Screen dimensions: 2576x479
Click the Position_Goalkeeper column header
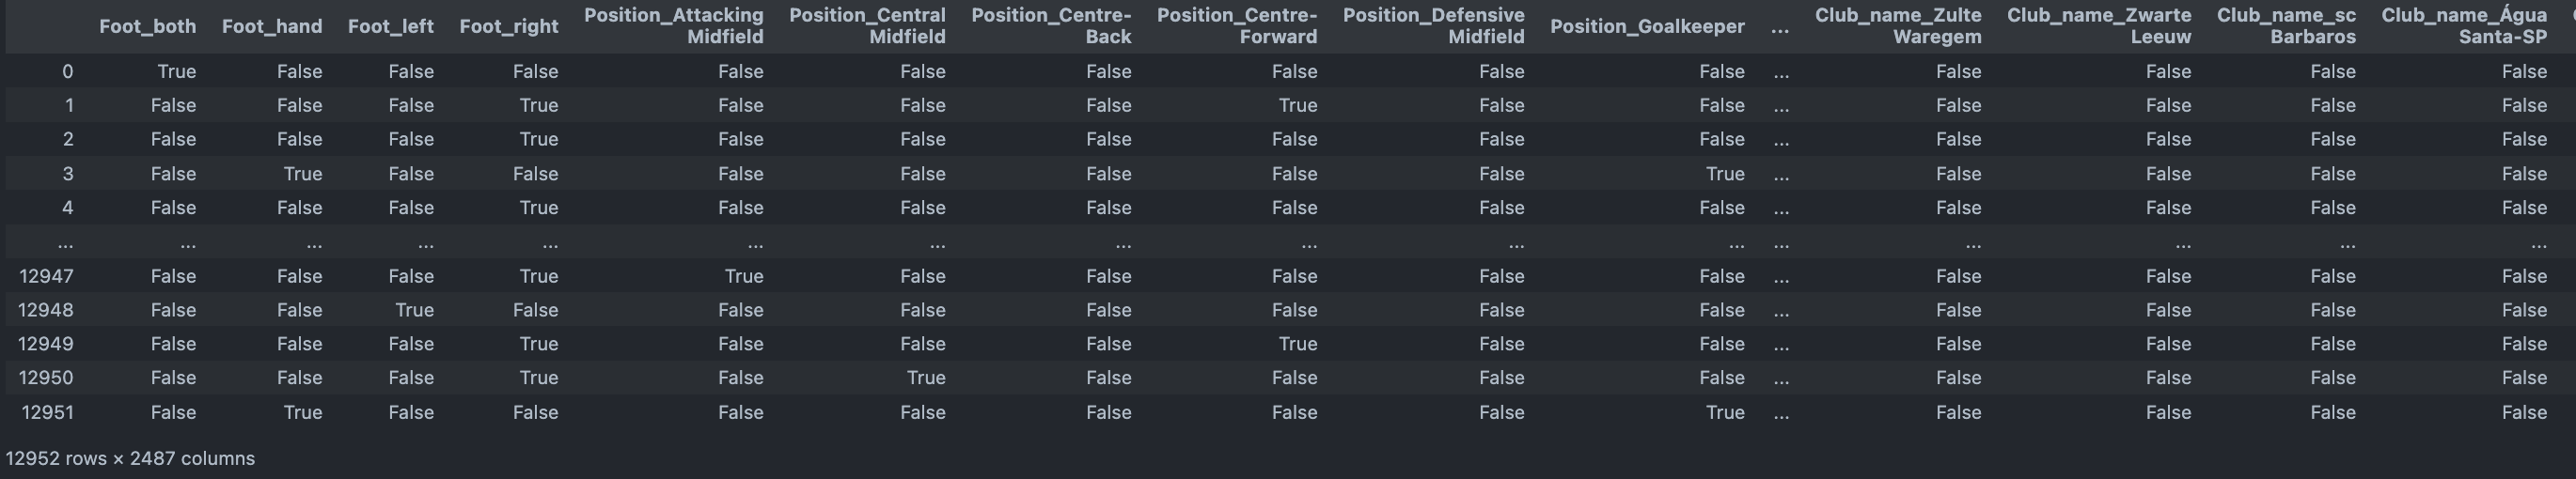(x=1646, y=26)
